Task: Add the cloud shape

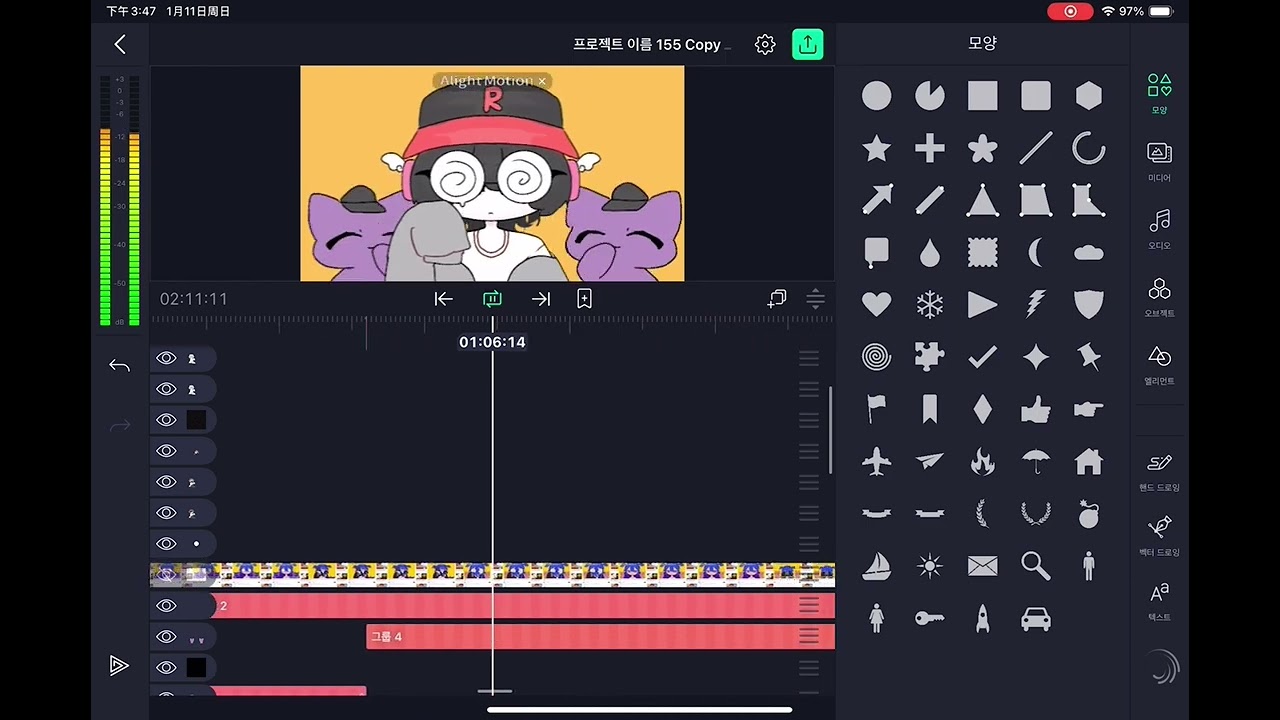Action: [x=1088, y=253]
